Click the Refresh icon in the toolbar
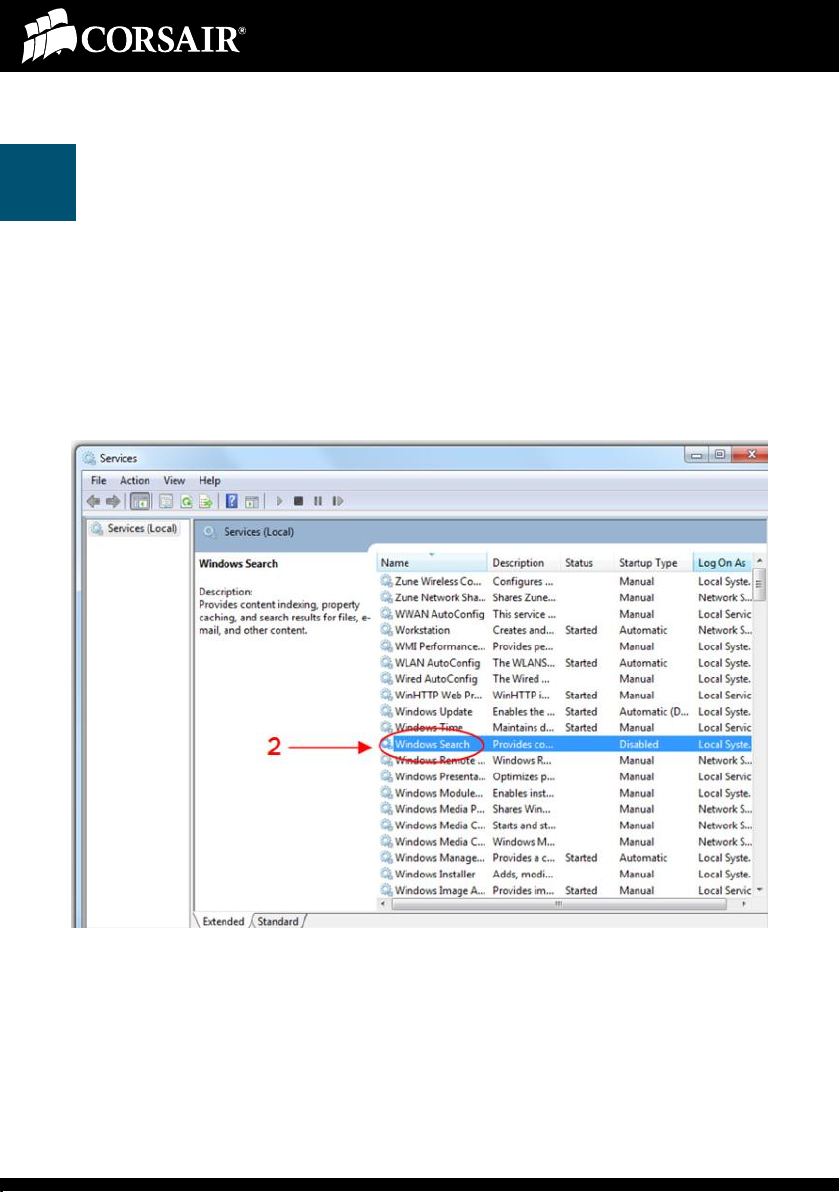Screen dimensions: 840x1192 pos(187,500)
